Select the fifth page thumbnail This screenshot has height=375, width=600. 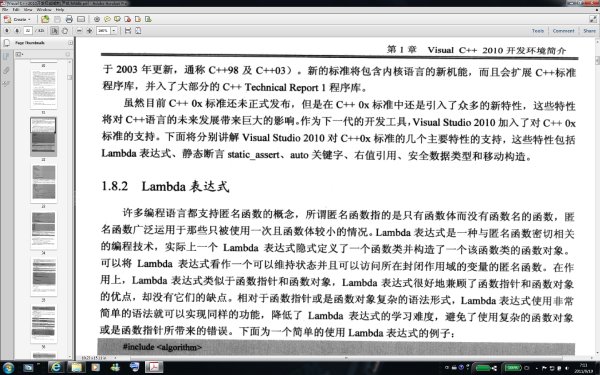(44, 276)
